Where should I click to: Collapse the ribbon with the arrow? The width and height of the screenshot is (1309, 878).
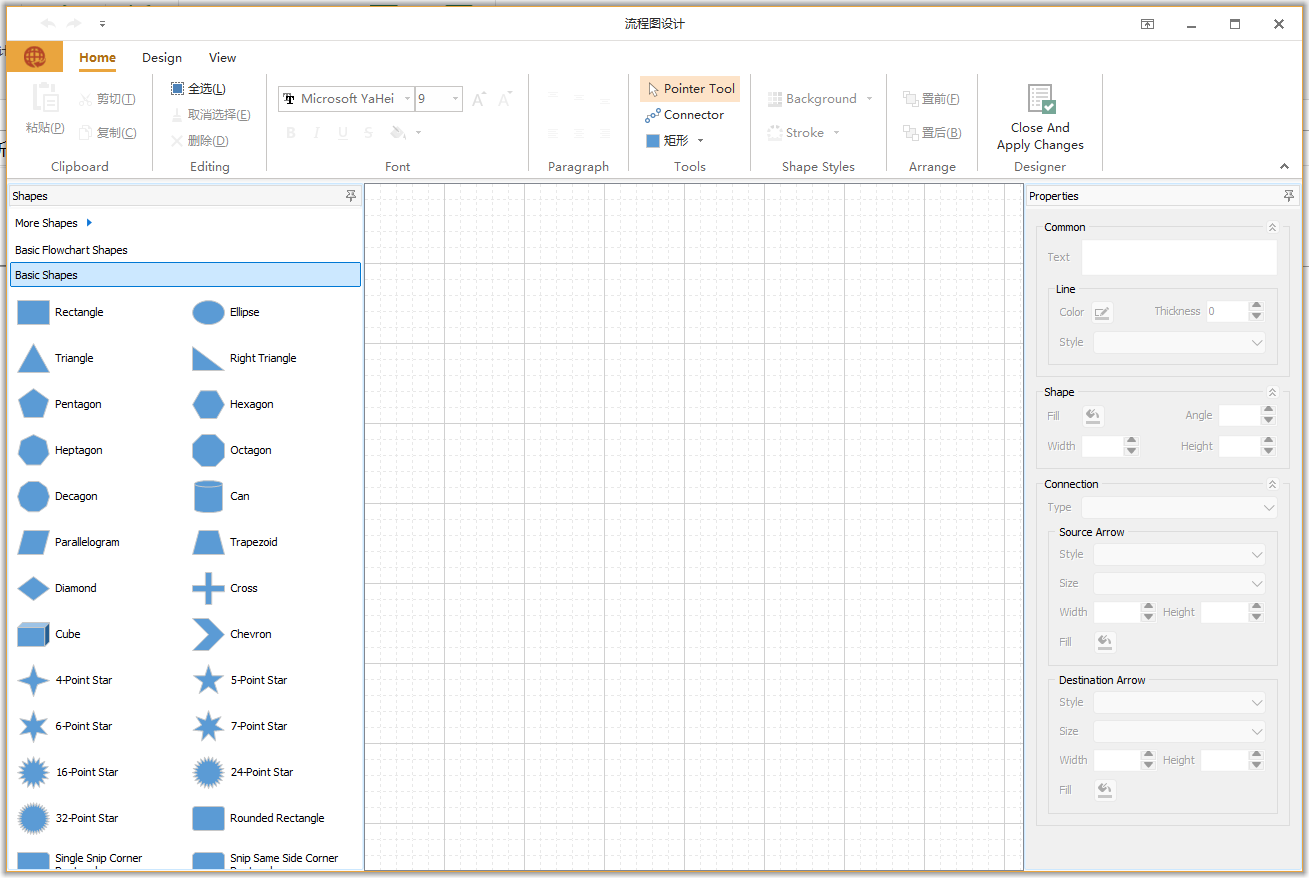[1284, 167]
